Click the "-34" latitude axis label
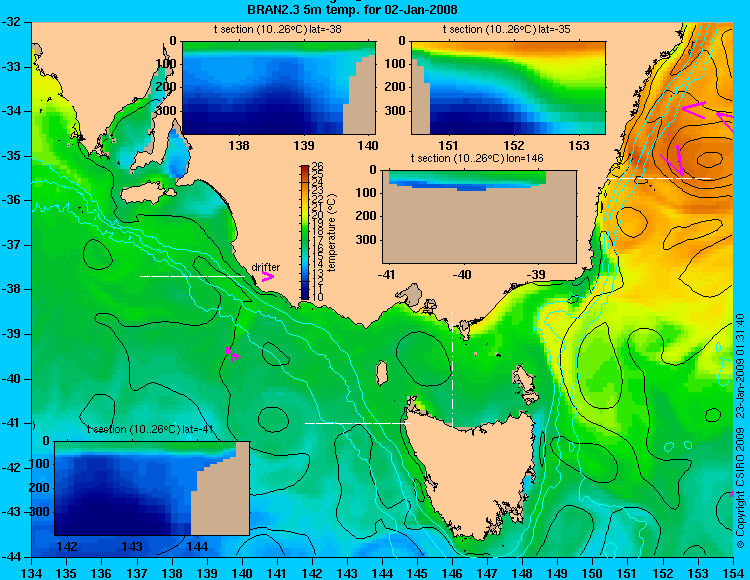750x580 pixels. [11, 111]
